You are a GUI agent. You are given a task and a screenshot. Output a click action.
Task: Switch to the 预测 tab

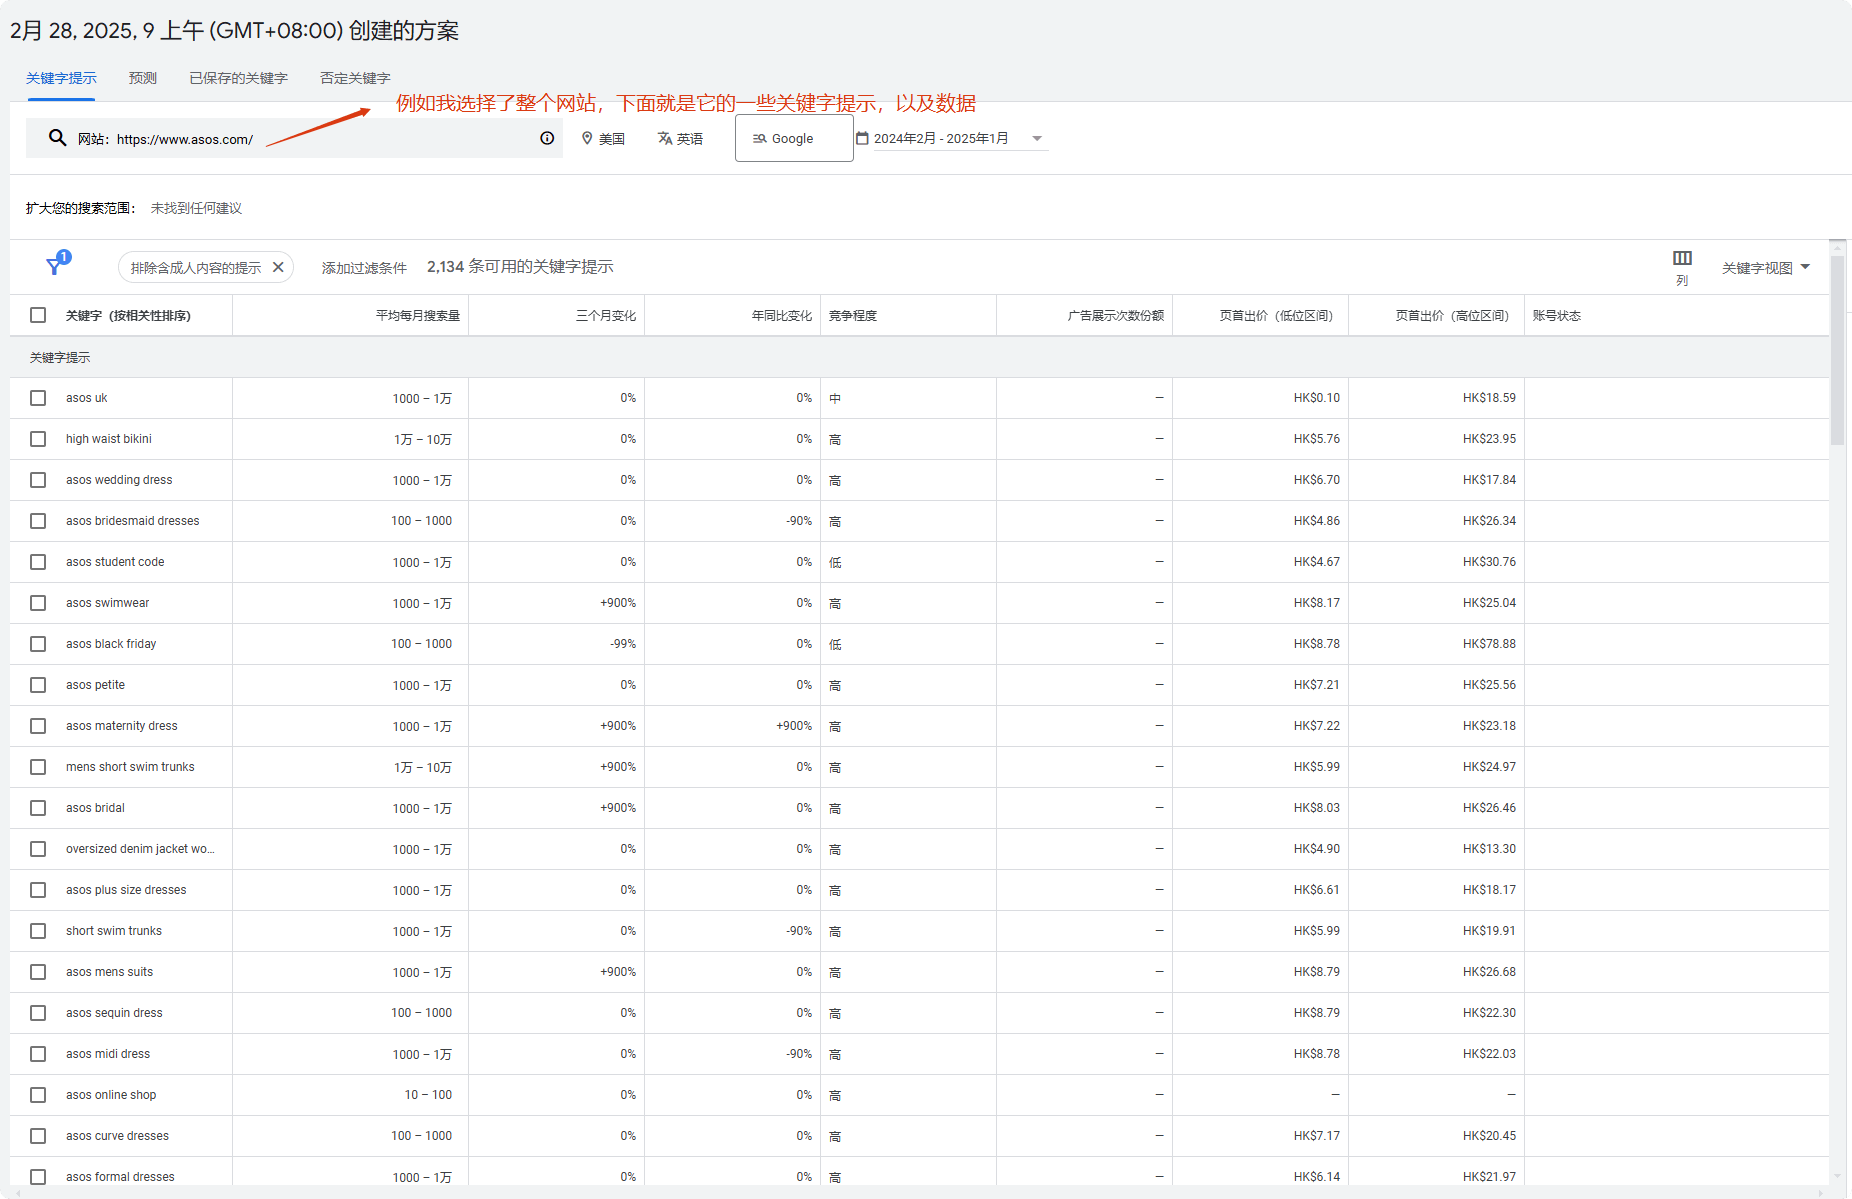coord(142,77)
